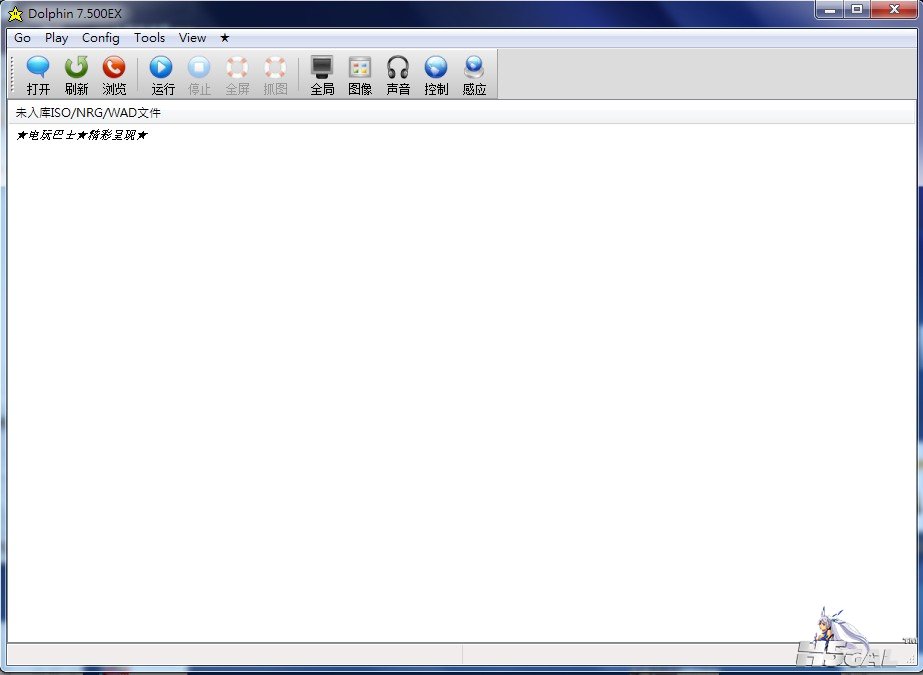Click the 全屏 (Fullscreen) toolbar icon
This screenshot has width=923, height=675.
tap(237, 75)
